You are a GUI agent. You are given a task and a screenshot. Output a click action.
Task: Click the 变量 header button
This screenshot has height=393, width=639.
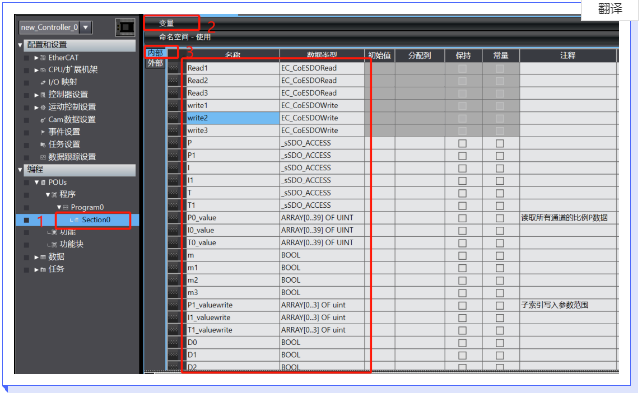(x=166, y=23)
